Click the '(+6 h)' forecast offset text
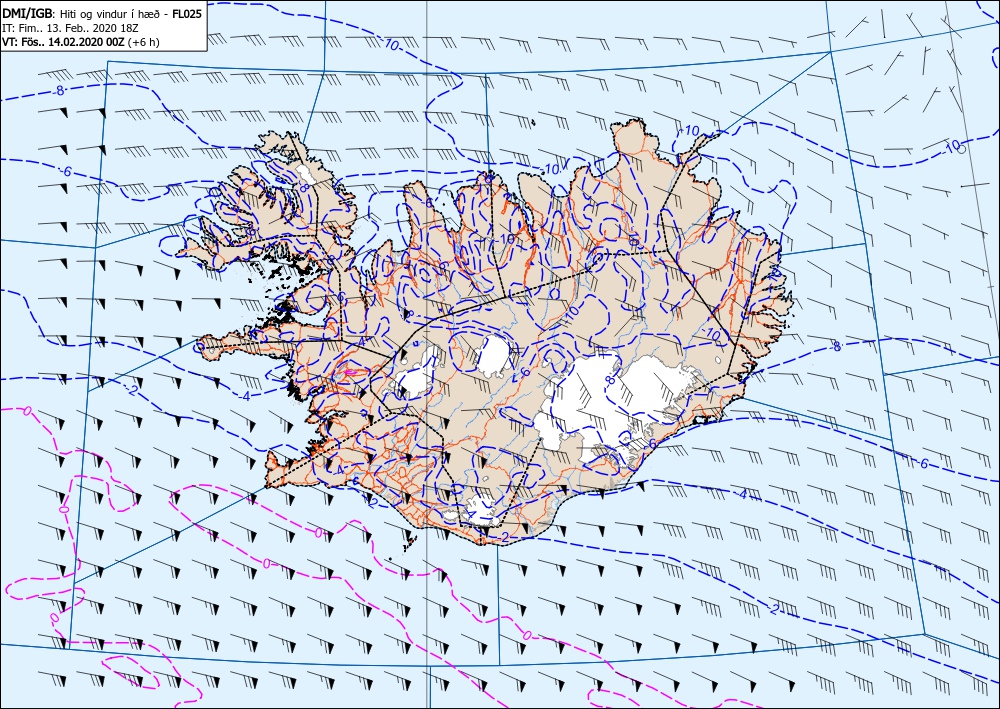Screen dimensions: 1000x709 (143, 42)
